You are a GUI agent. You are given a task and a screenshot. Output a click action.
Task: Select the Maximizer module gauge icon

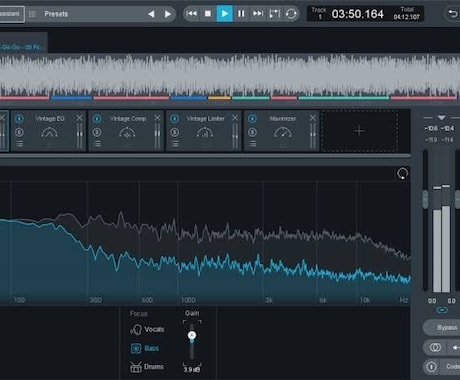[283, 133]
